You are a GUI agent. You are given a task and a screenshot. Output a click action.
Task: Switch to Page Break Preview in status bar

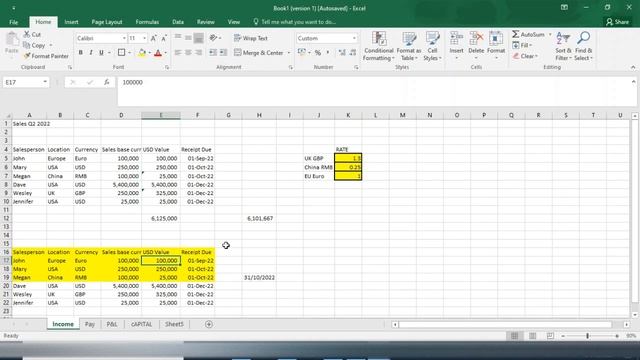click(550, 336)
